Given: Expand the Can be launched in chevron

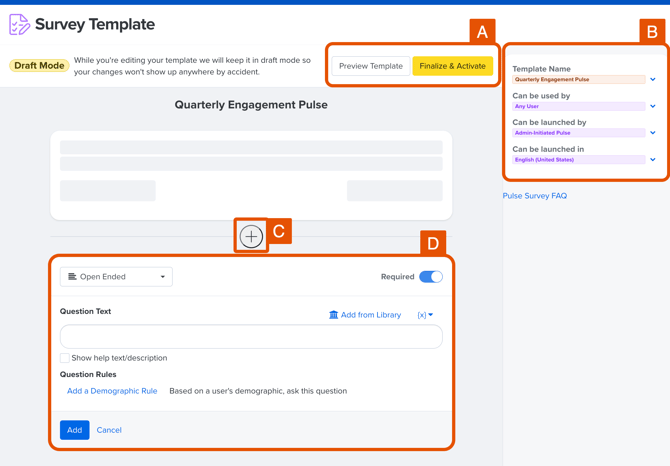Looking at the screenshot, I should [x=653, y=159].
